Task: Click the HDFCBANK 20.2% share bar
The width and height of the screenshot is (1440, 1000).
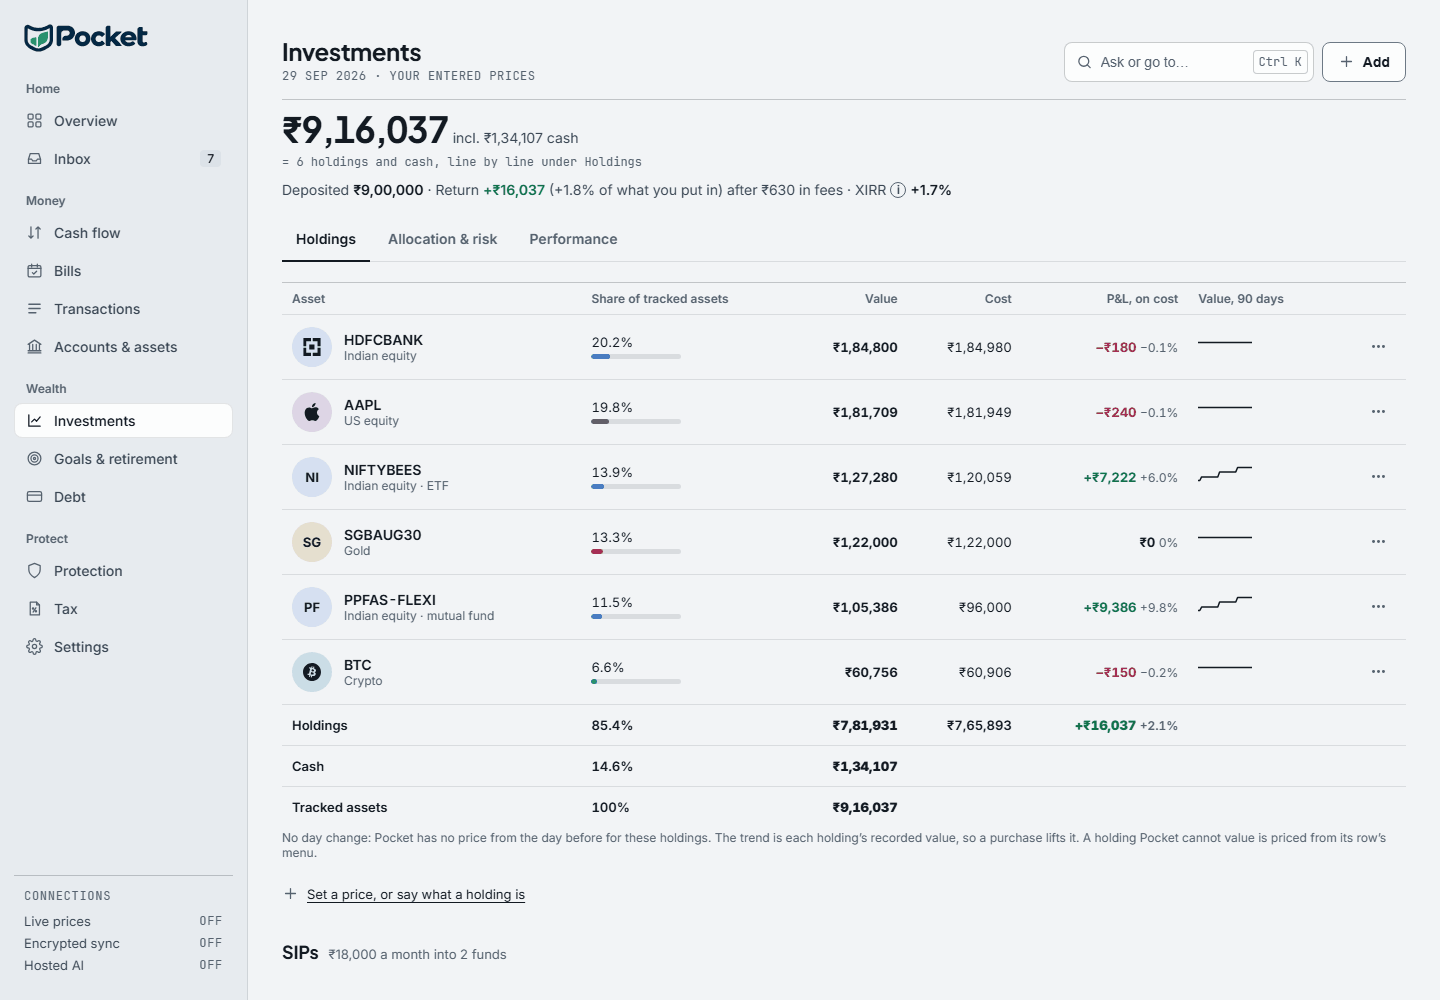Action: [x=636, y=356]
